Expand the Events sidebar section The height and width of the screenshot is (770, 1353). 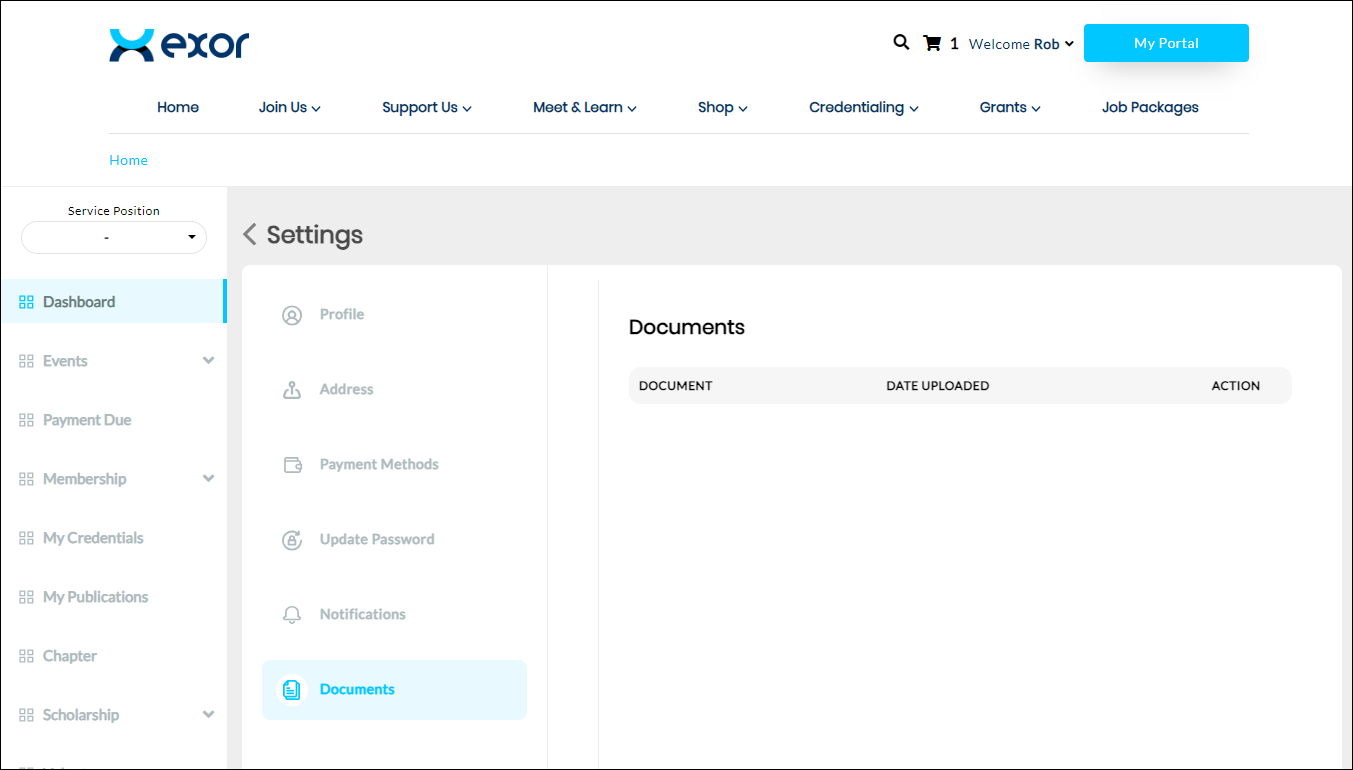[x=208, y=361]
